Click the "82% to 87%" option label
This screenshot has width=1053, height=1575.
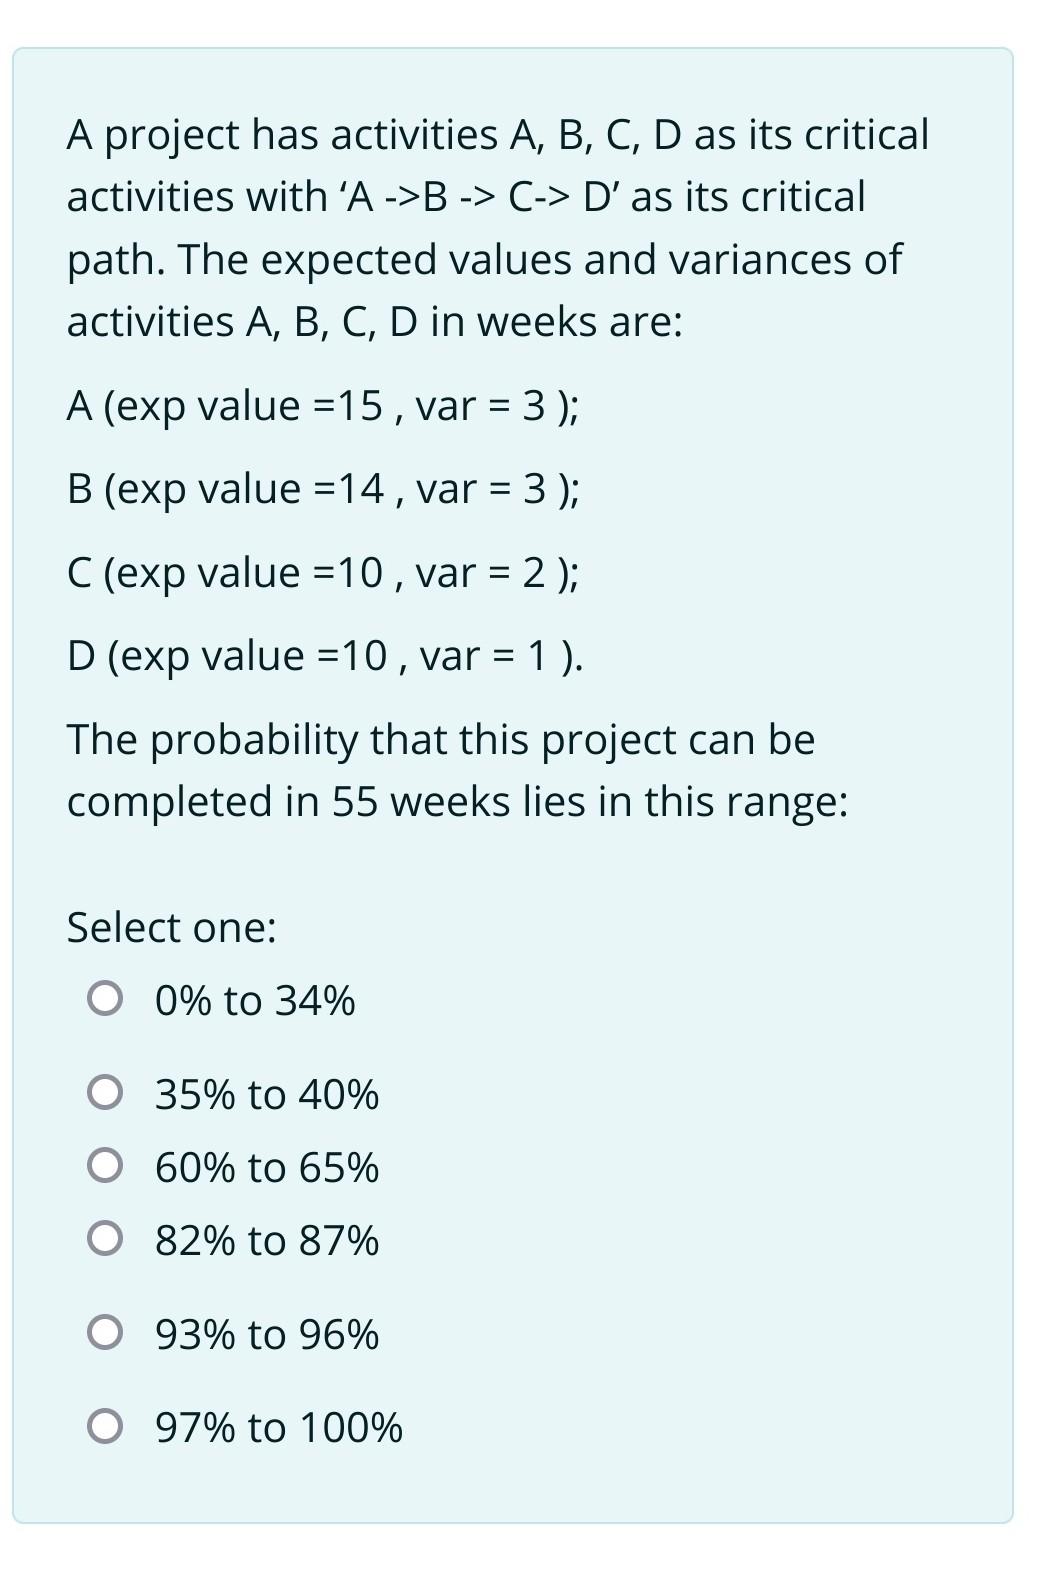click(265, 1240)
